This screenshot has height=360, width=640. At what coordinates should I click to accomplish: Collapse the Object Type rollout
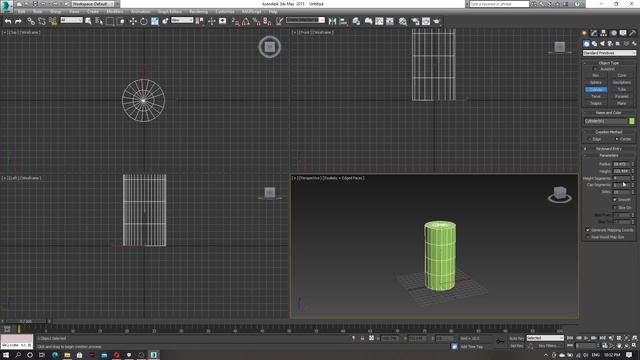pos(609,63)
